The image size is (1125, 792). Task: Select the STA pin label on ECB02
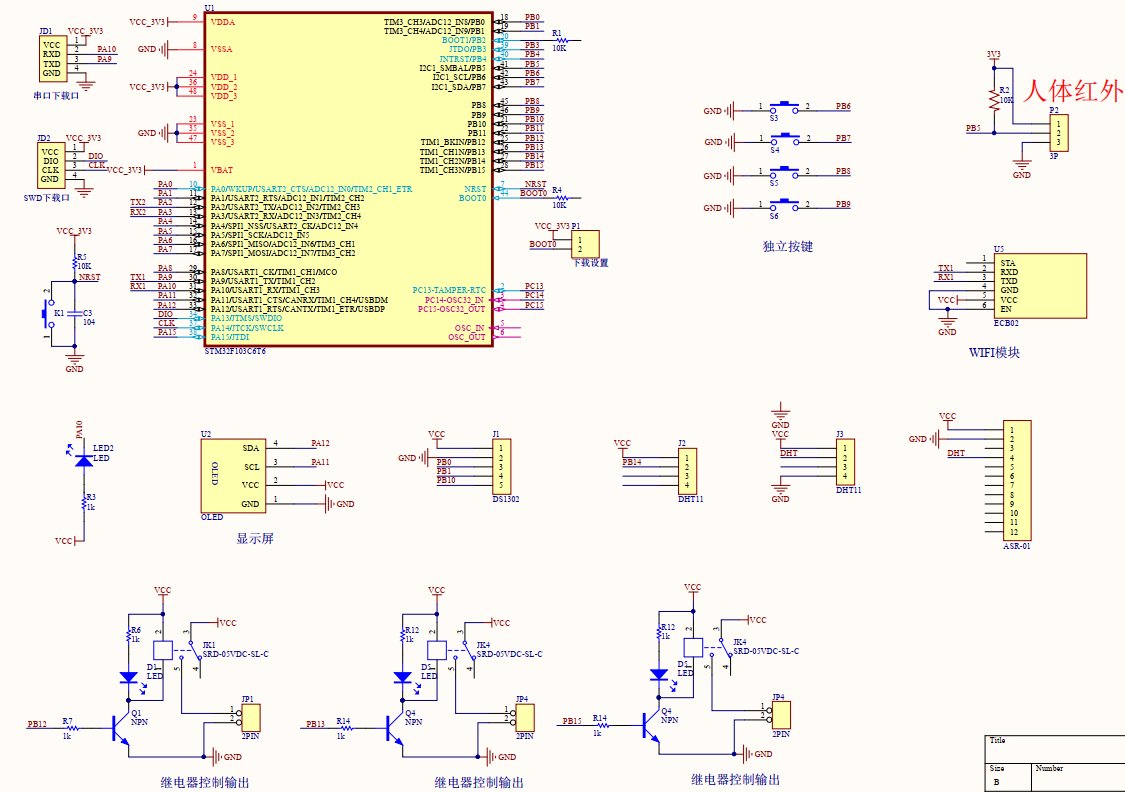pyautogui.click(x=1008, y=263)
